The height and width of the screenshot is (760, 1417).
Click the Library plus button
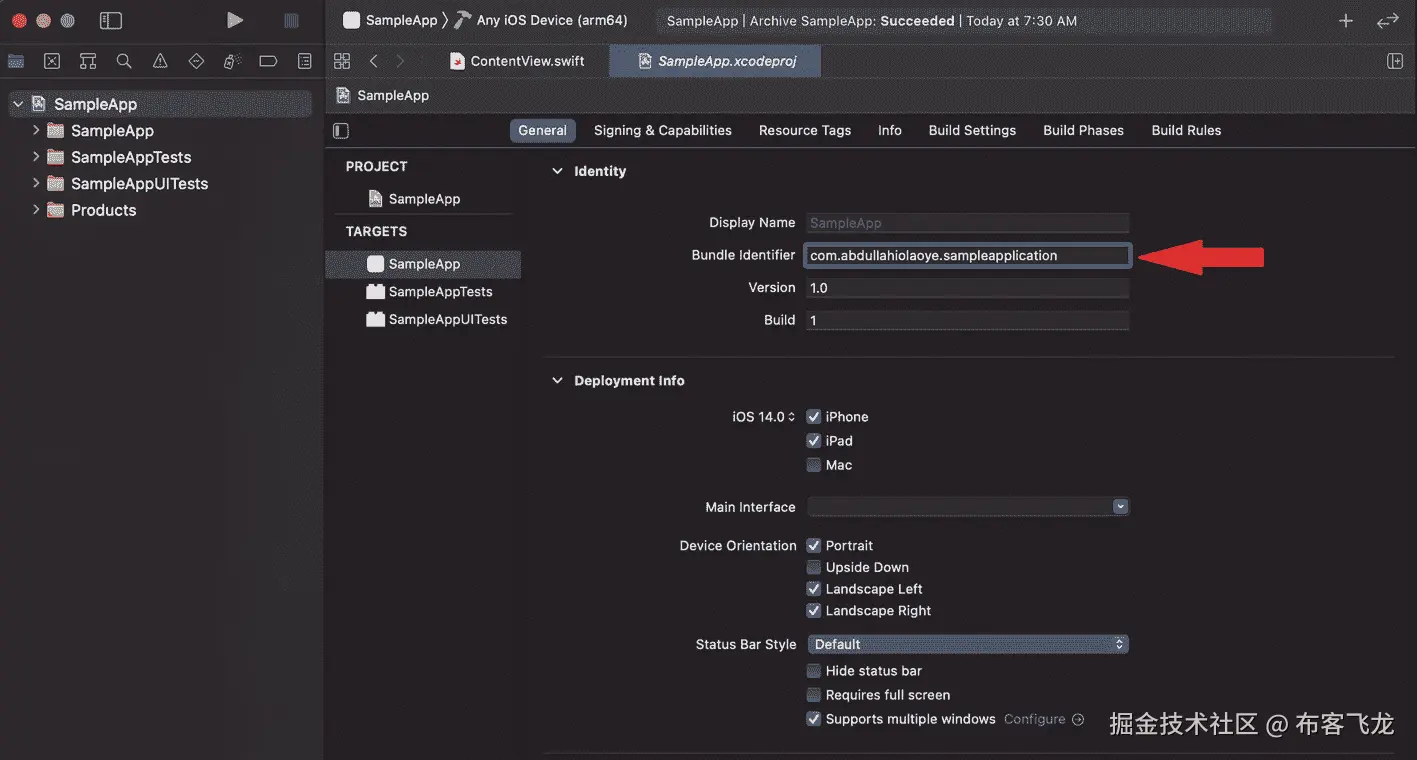pyautogui.click(x=1346, y=20)
